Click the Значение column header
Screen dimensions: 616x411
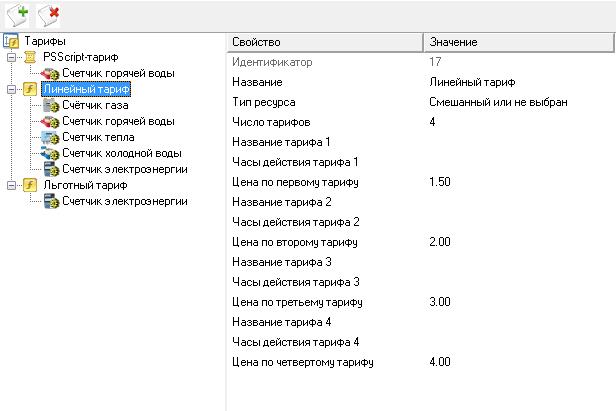519,42
